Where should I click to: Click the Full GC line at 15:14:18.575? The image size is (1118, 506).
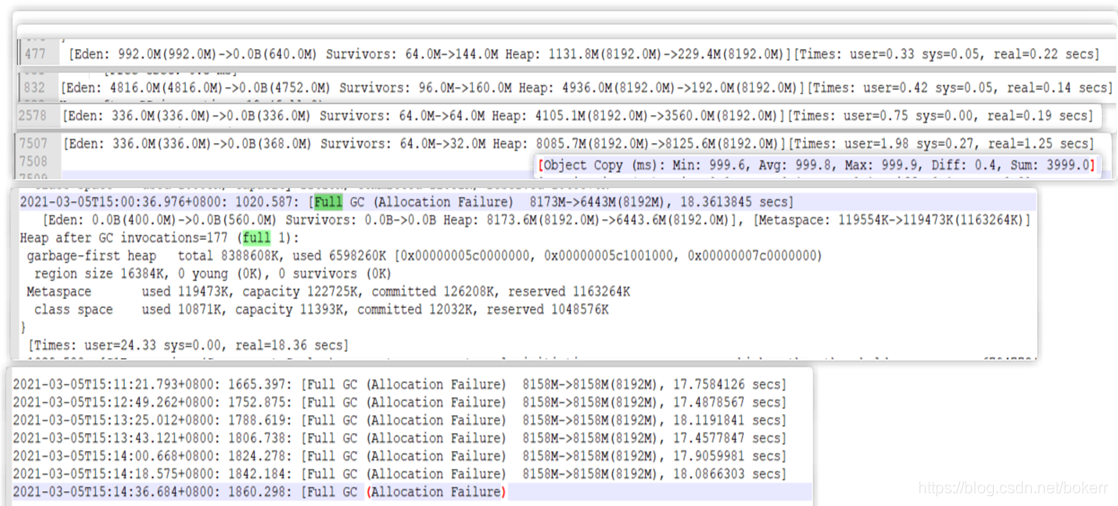(x=399, y=474)
